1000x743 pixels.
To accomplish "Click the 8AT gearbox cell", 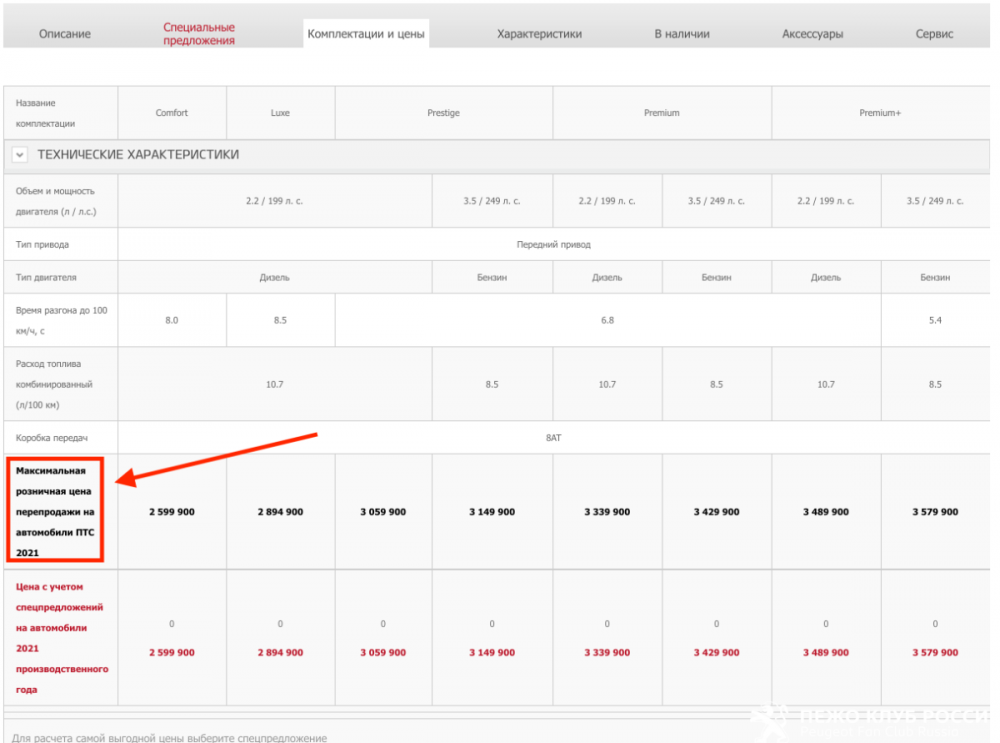I will coord(553,438).
